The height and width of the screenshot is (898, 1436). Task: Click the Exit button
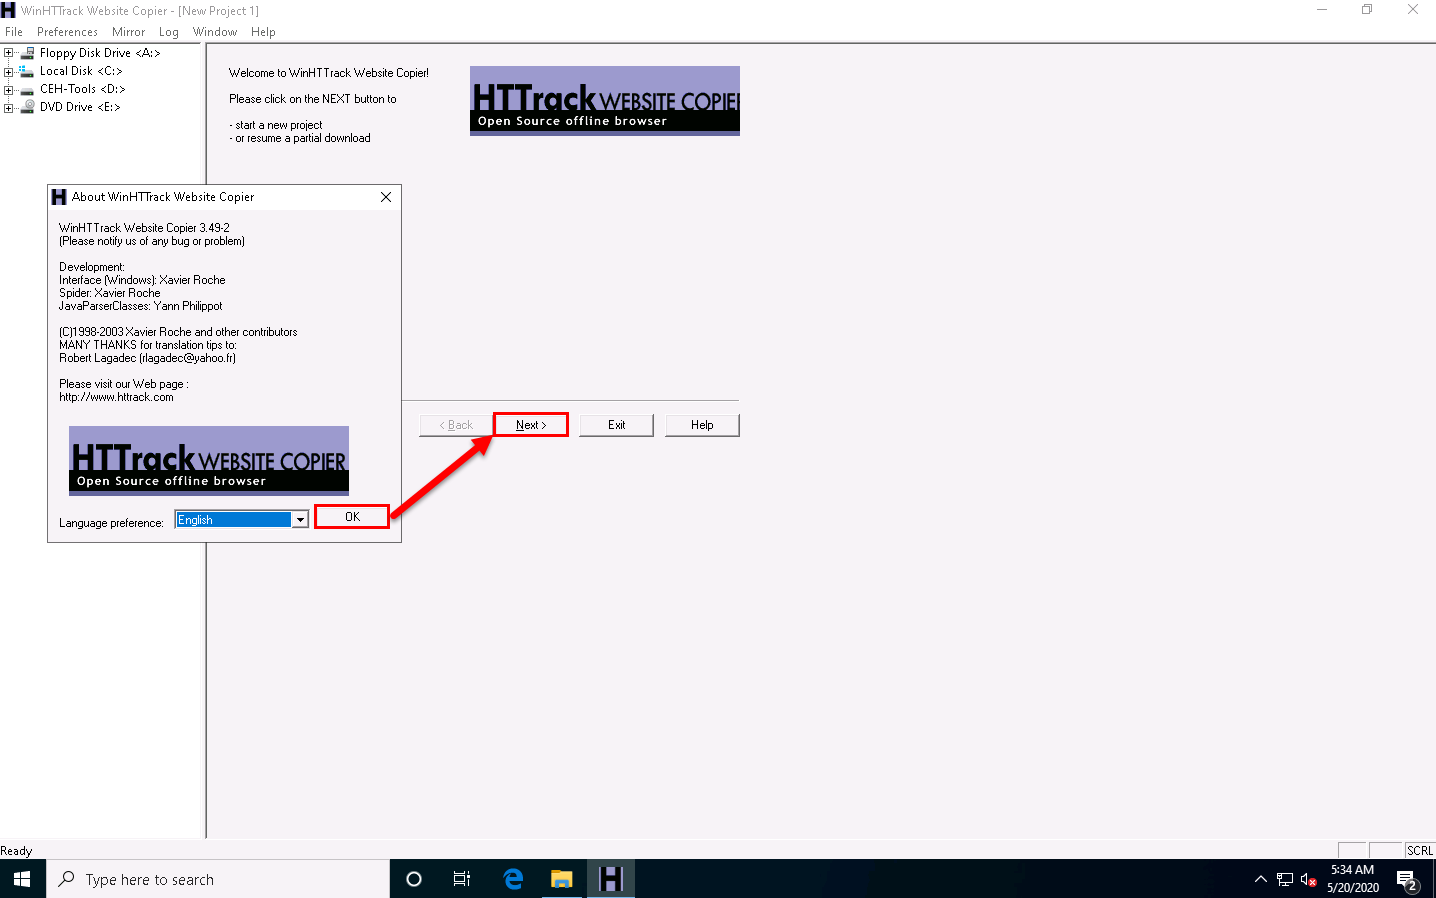click(x=616, y=425)
